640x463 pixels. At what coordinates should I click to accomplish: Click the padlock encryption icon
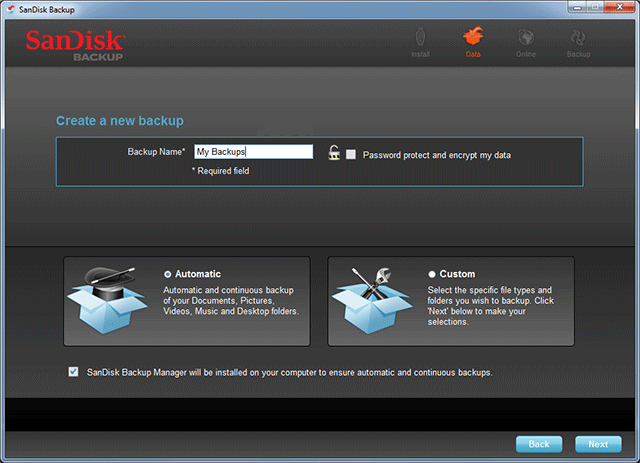click(x=334, y=153)
